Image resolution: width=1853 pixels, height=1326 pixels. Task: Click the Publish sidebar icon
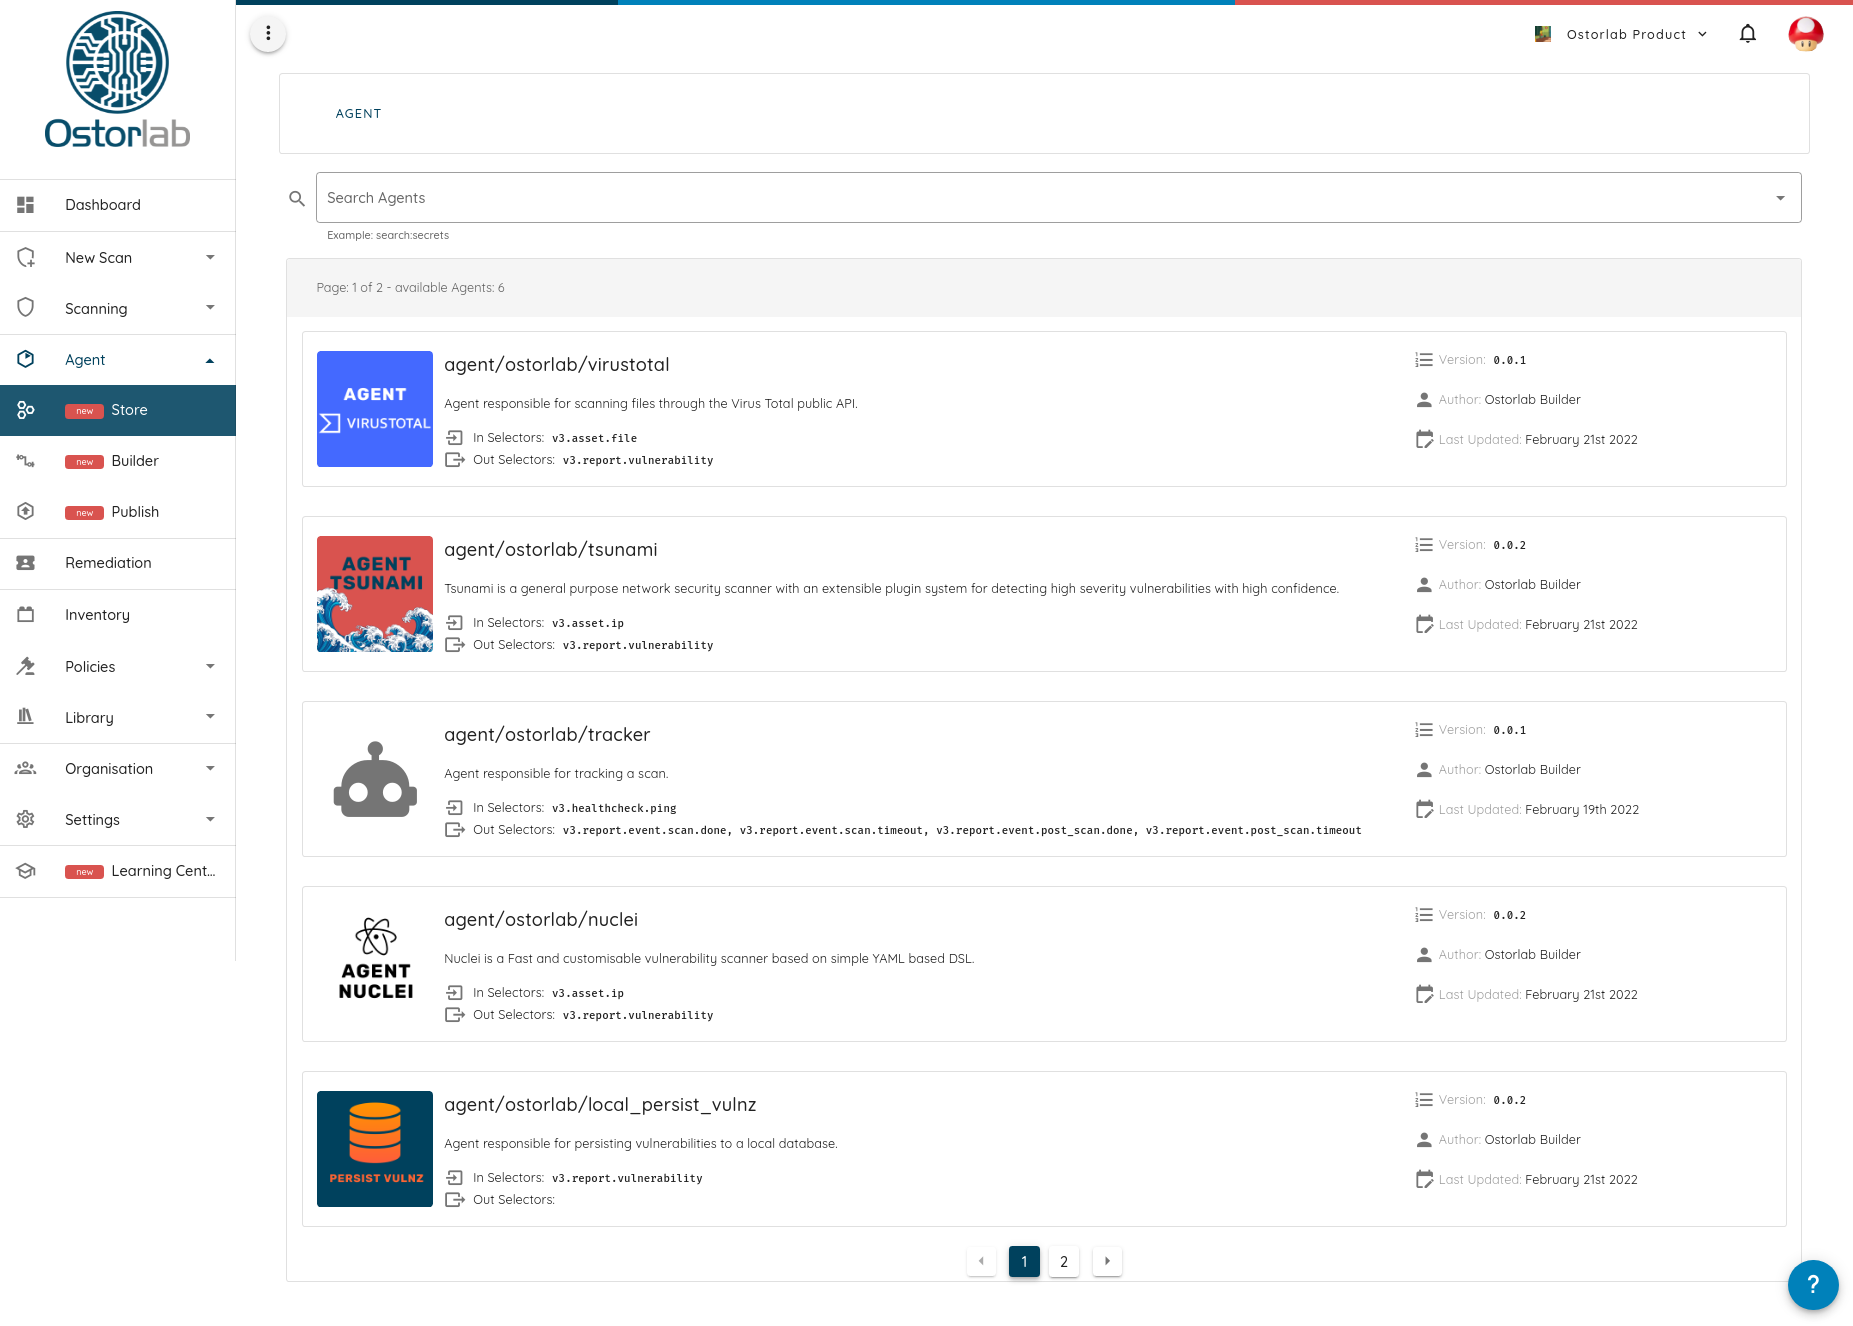26,512
